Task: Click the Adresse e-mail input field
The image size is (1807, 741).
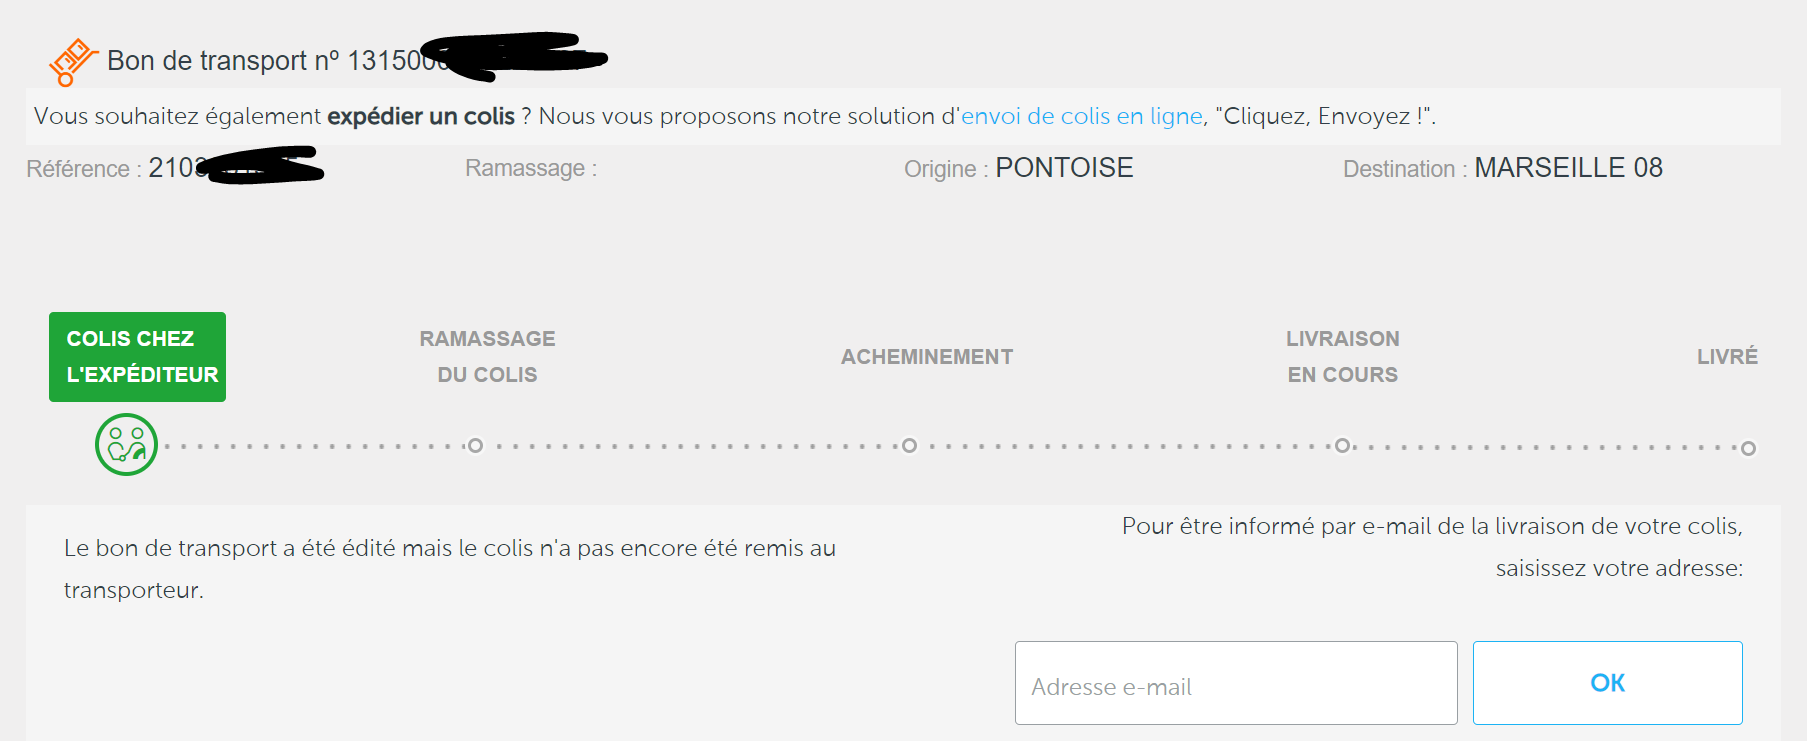Action: (1236, 683)
